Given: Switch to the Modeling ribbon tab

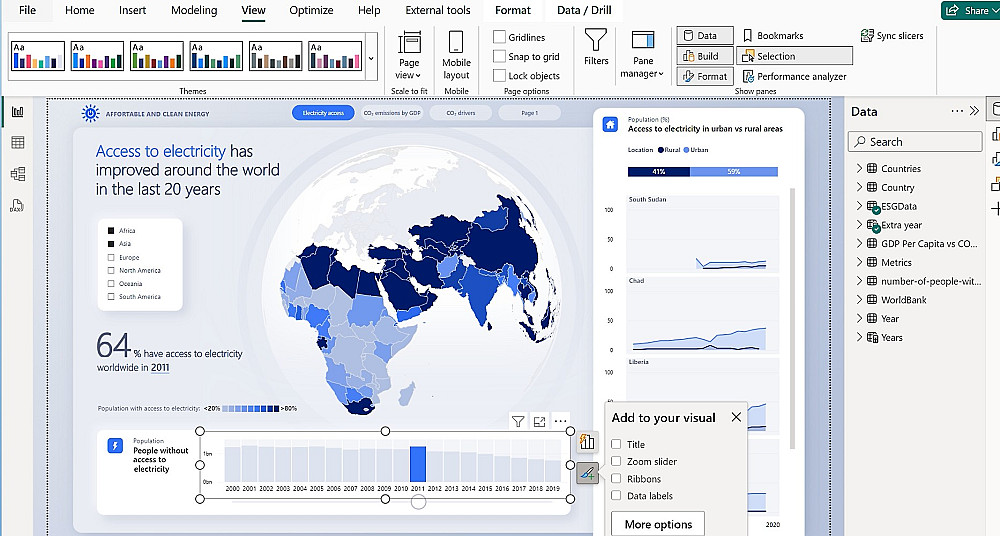Looking at the screenshot, I should [194, 10].
